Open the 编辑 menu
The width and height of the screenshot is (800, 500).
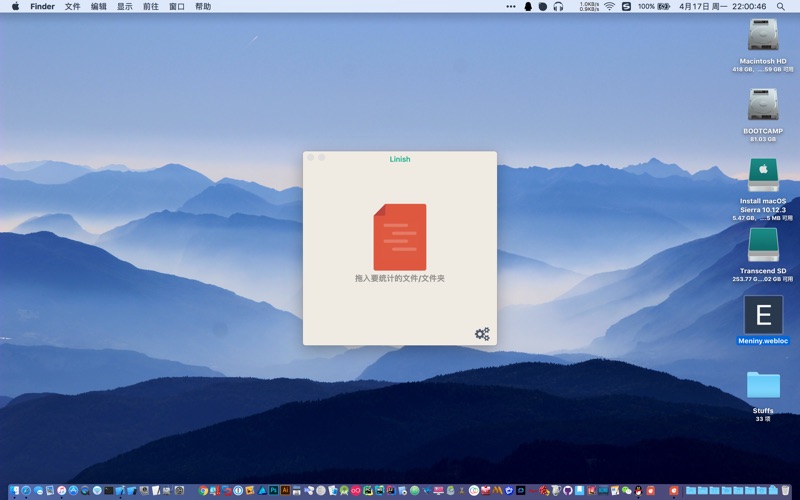(x=98, y=6)
